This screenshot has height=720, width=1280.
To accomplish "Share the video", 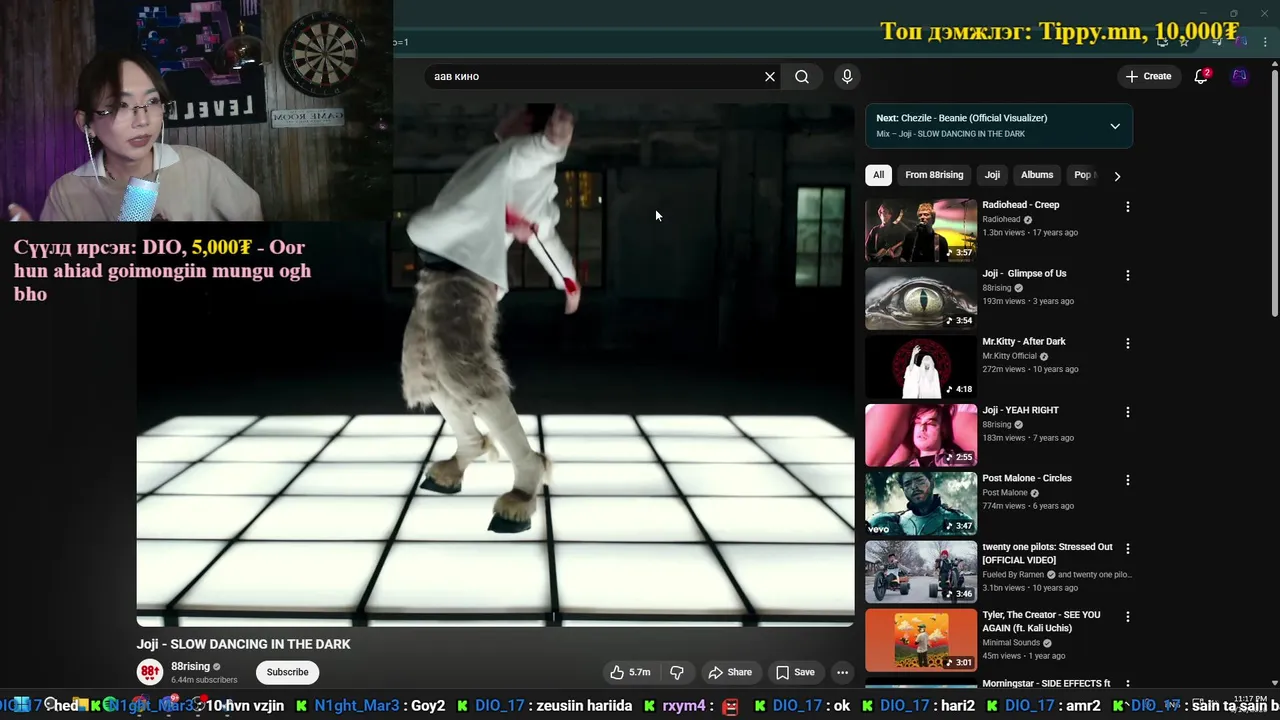I will [x=730, y=672].
